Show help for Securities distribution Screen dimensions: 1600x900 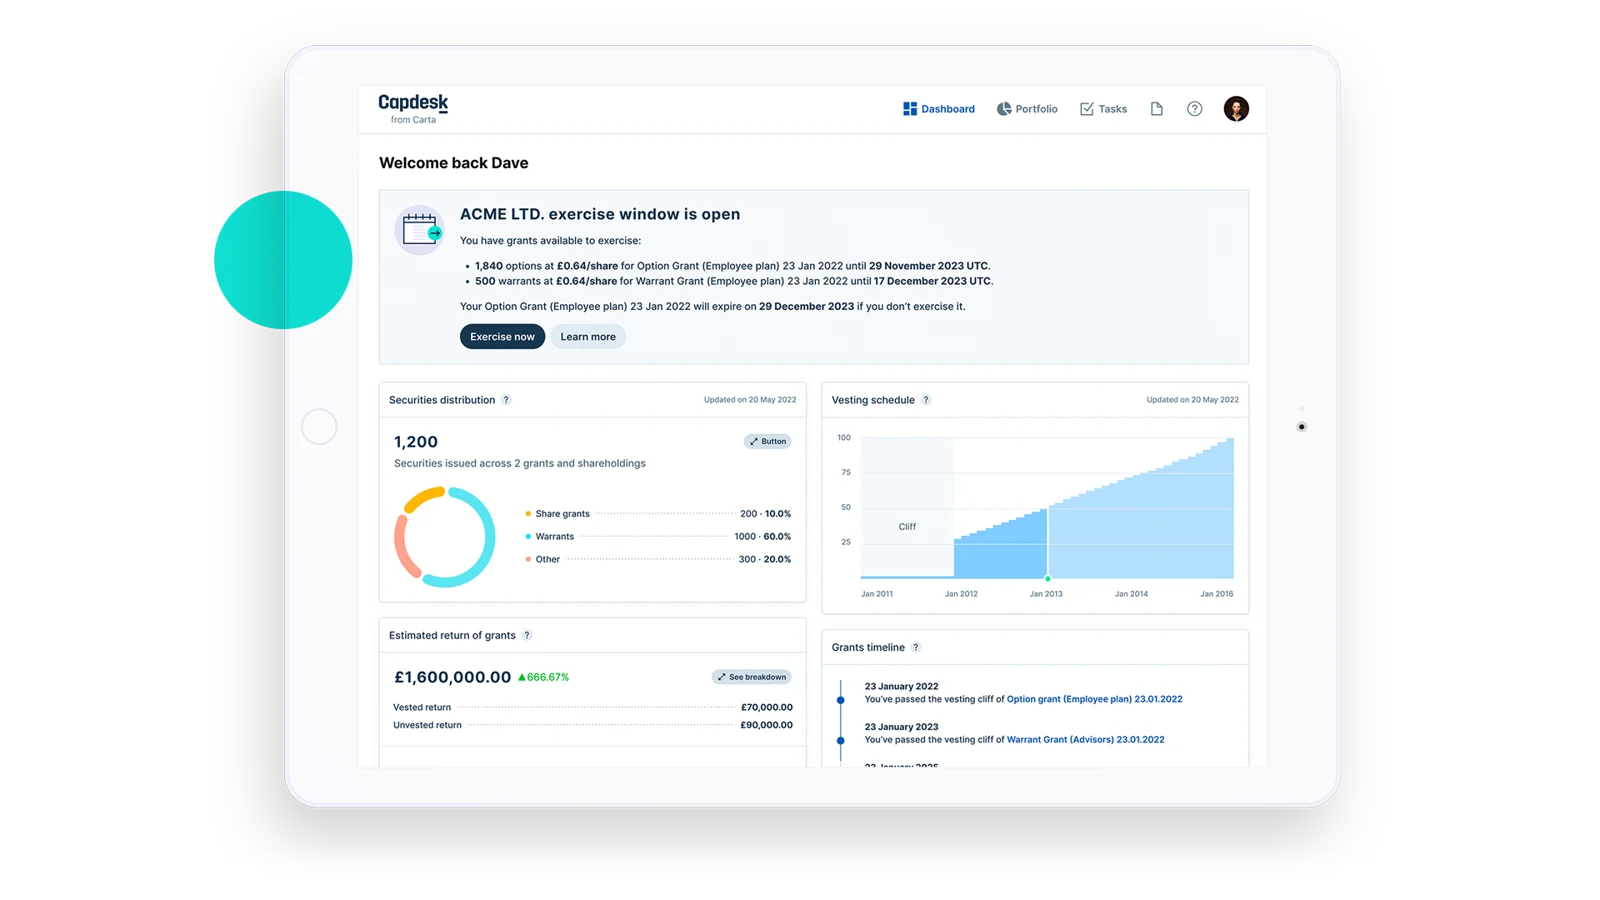pyautogui.click(x=506, y=400)
